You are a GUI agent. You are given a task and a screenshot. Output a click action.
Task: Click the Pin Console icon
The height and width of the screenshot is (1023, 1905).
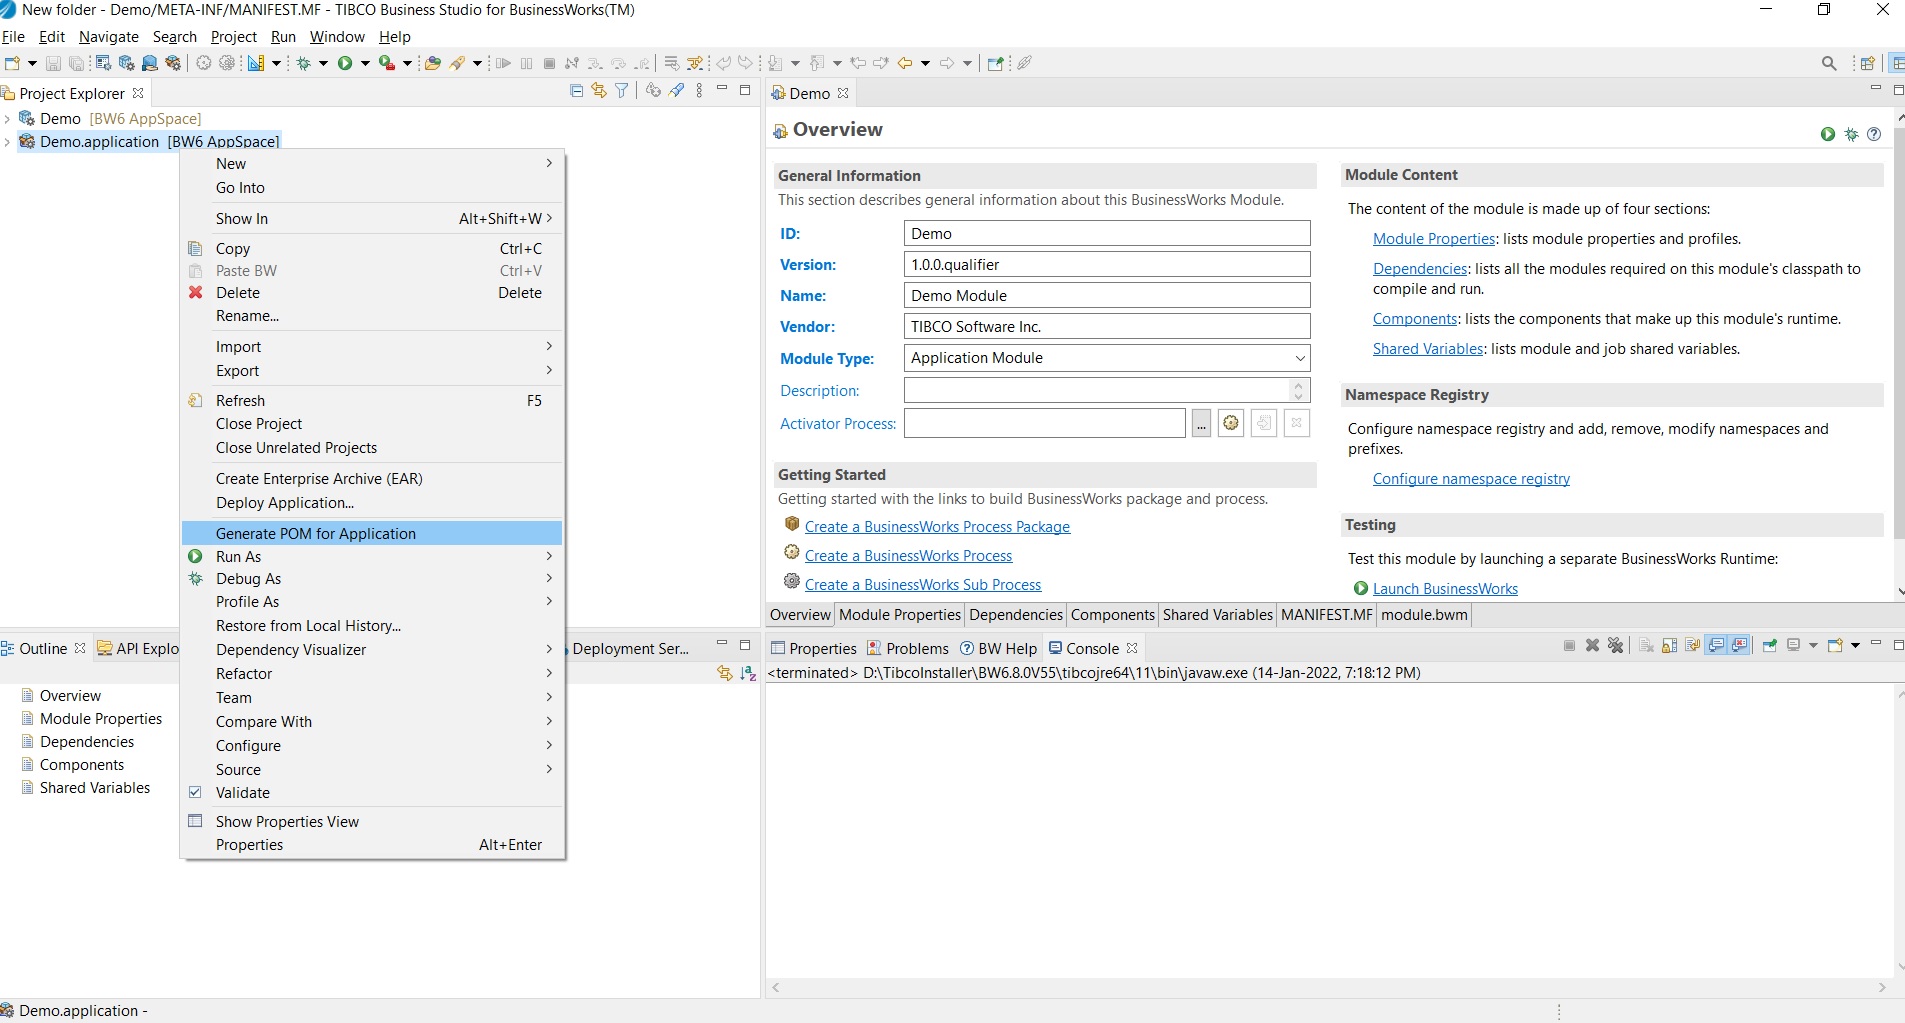pyautogui.click(x=1769, y=646)
